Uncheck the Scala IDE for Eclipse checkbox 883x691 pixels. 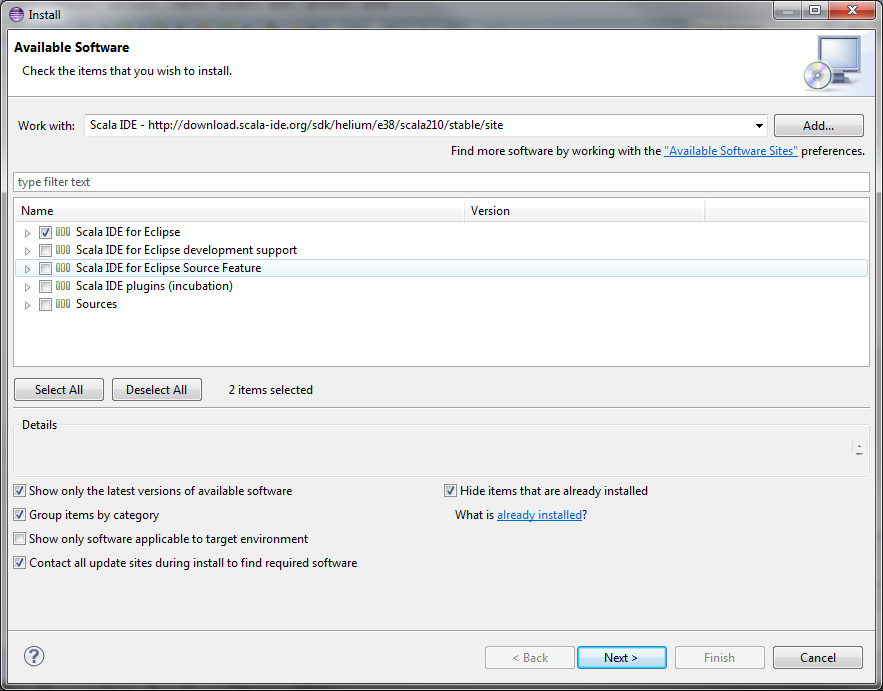click(46, 232)
